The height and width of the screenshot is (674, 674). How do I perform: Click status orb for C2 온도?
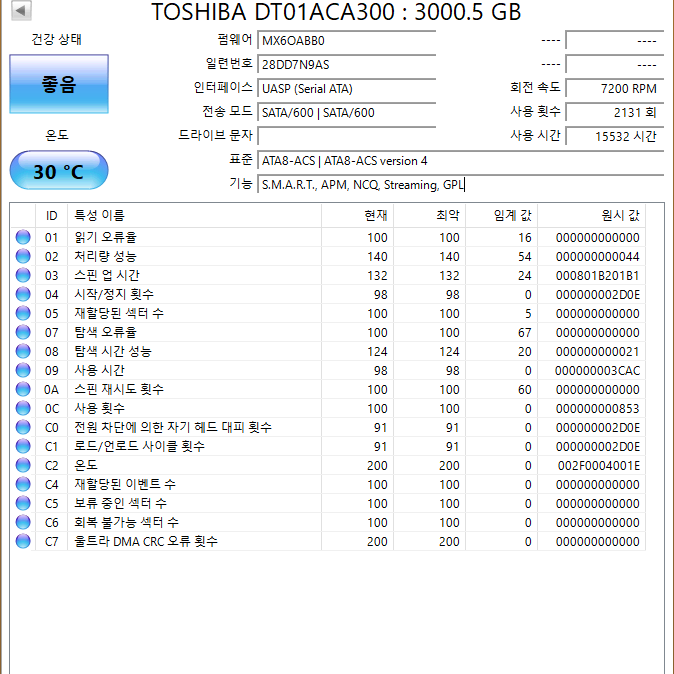[23, 465]
